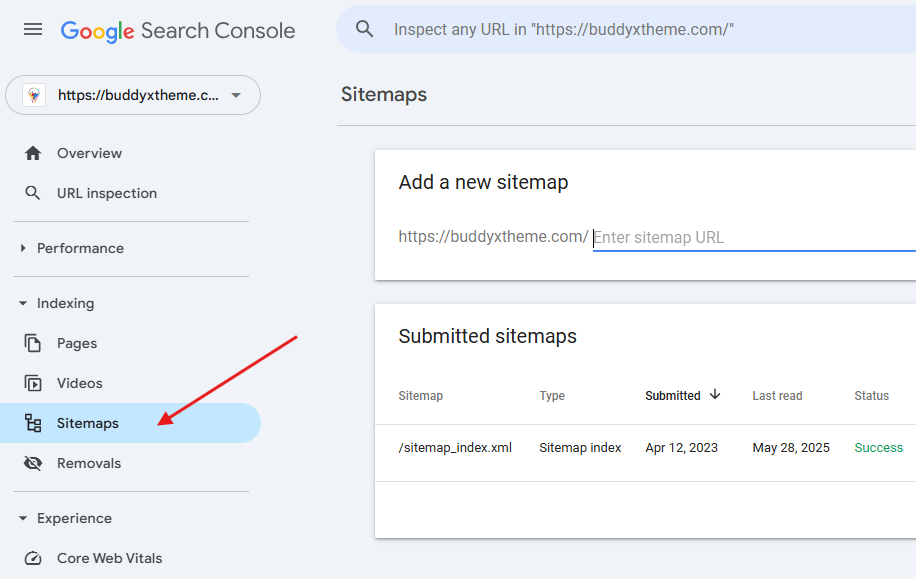This screenshot has height=579, width=916.
Task: Click the Core Web Vitals gauge icon
Action: coord(33,558)
